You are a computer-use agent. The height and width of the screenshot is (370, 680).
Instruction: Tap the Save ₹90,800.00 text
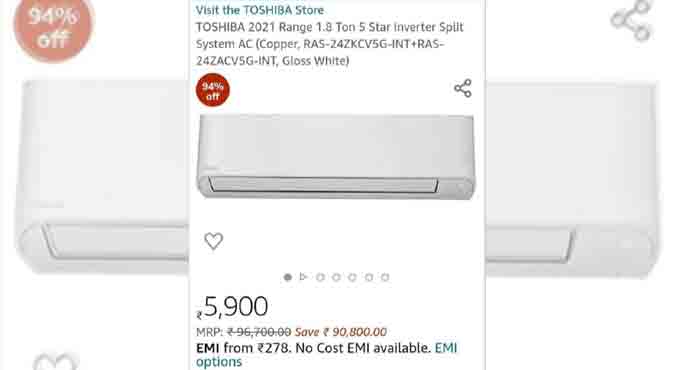(x=340, y=332)
